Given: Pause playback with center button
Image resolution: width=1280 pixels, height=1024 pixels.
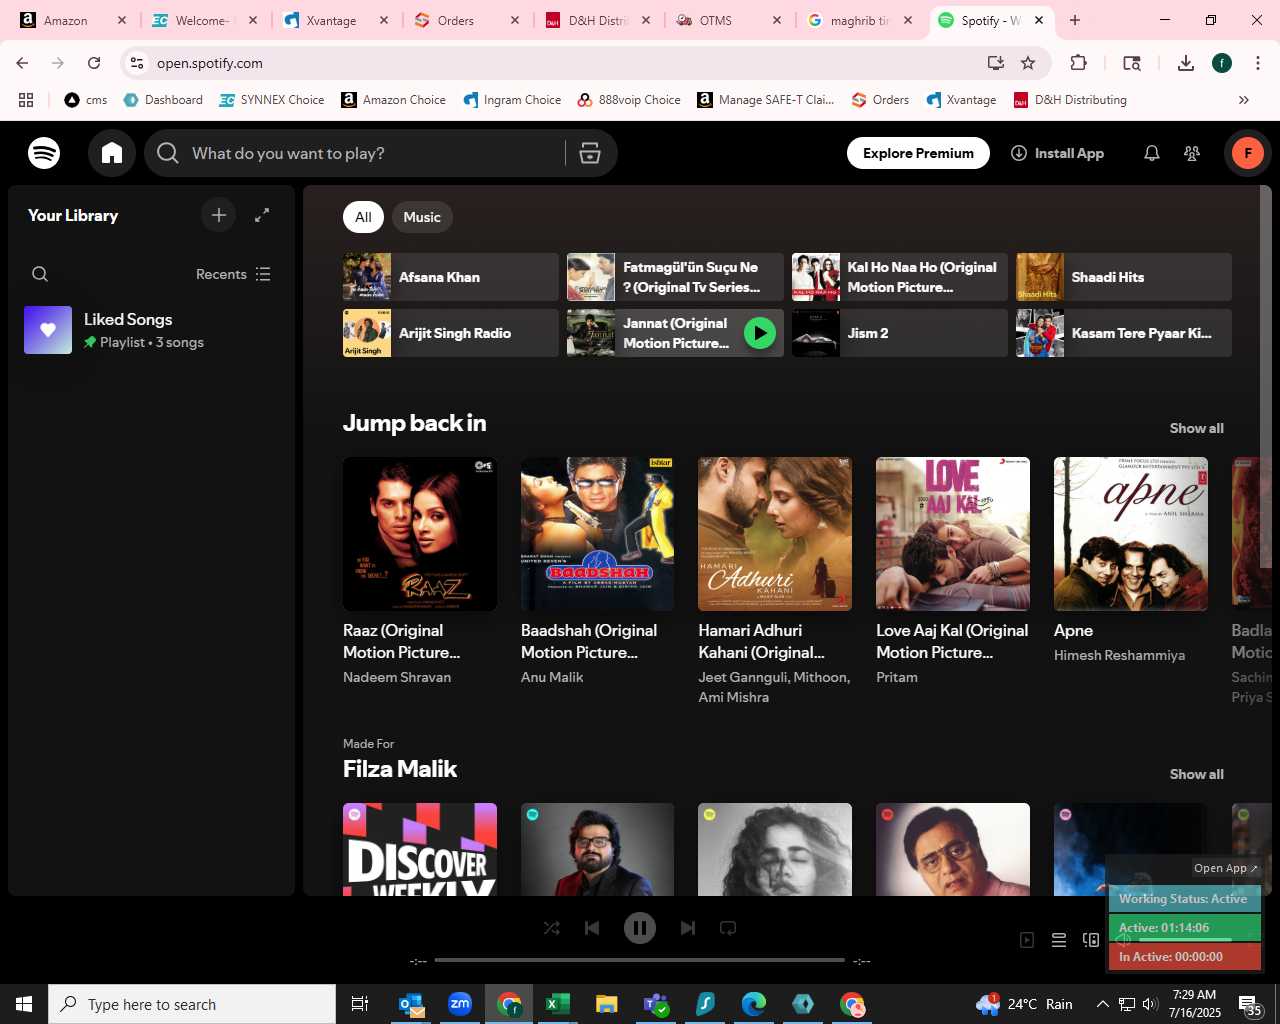Looking at the screenshot, I should tap(640, 928).
